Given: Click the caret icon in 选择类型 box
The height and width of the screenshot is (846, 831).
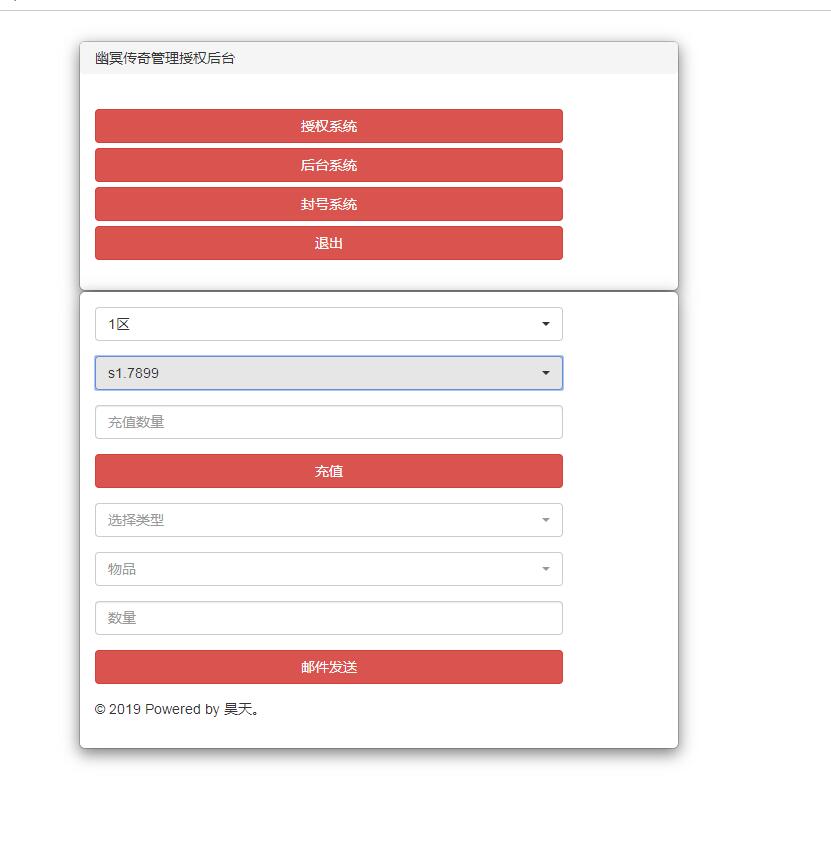Looking at the screenshot, I should tap(545, 520).
